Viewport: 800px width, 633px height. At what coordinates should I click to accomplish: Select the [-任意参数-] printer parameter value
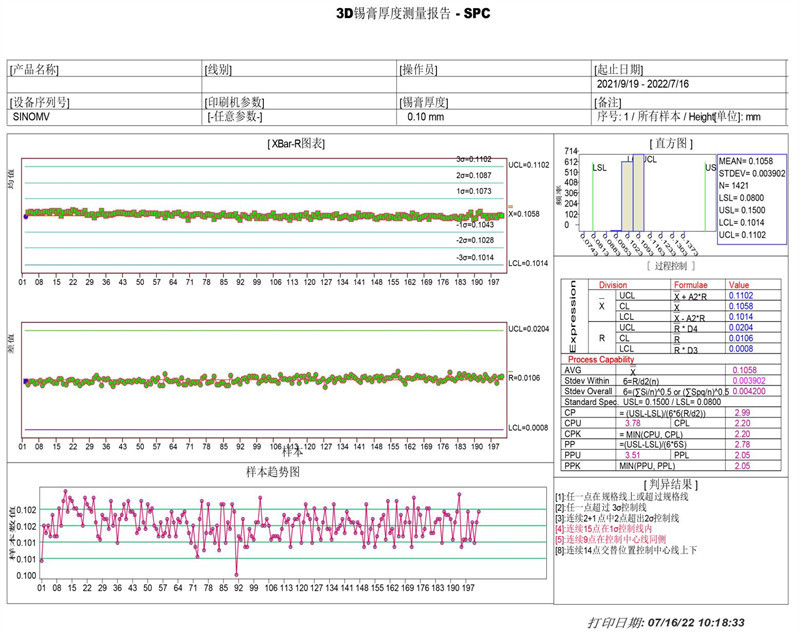(x=234, y=117)
